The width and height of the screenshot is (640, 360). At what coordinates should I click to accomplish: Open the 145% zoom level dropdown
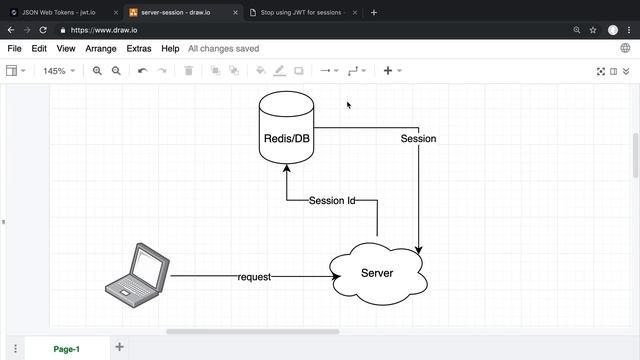point(59,71)
